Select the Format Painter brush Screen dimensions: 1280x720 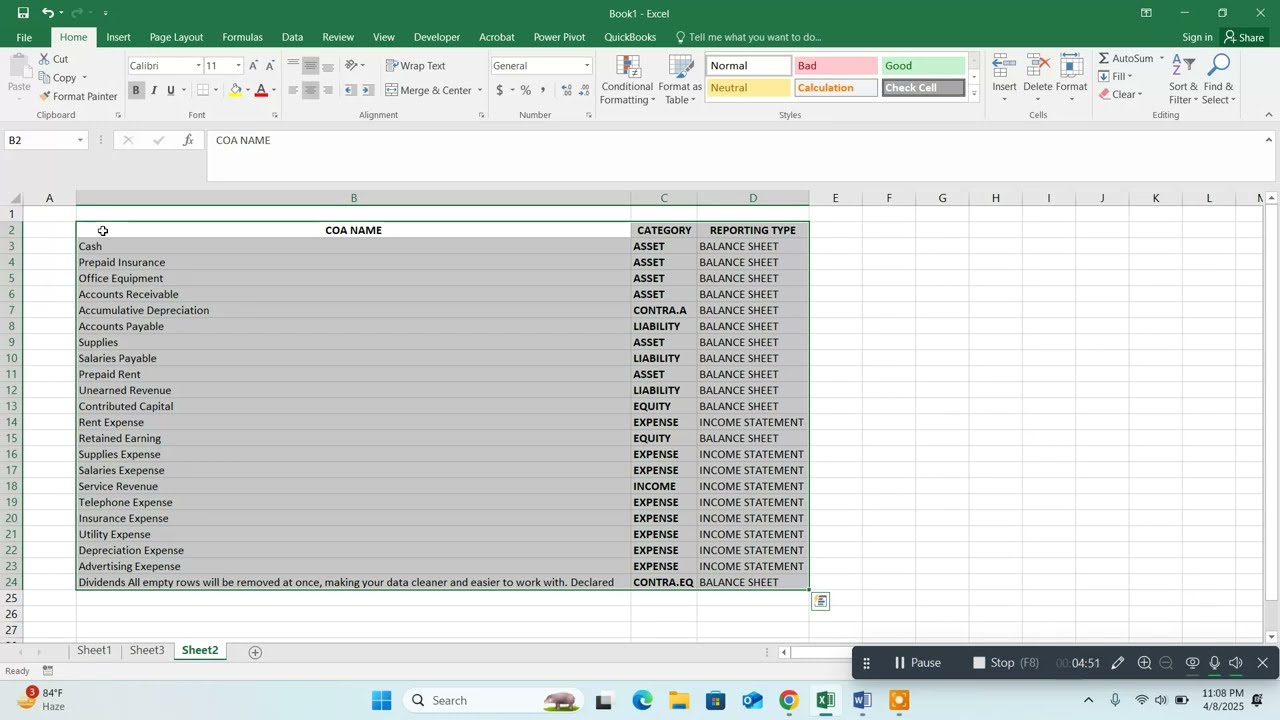point(45,96)
